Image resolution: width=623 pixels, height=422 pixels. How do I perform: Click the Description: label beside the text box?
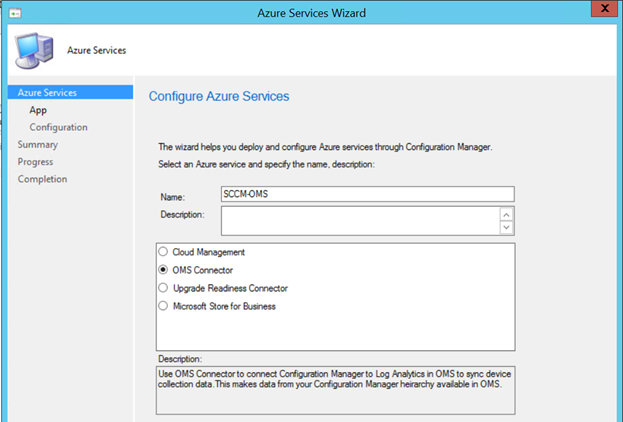(x=182, y=215)
